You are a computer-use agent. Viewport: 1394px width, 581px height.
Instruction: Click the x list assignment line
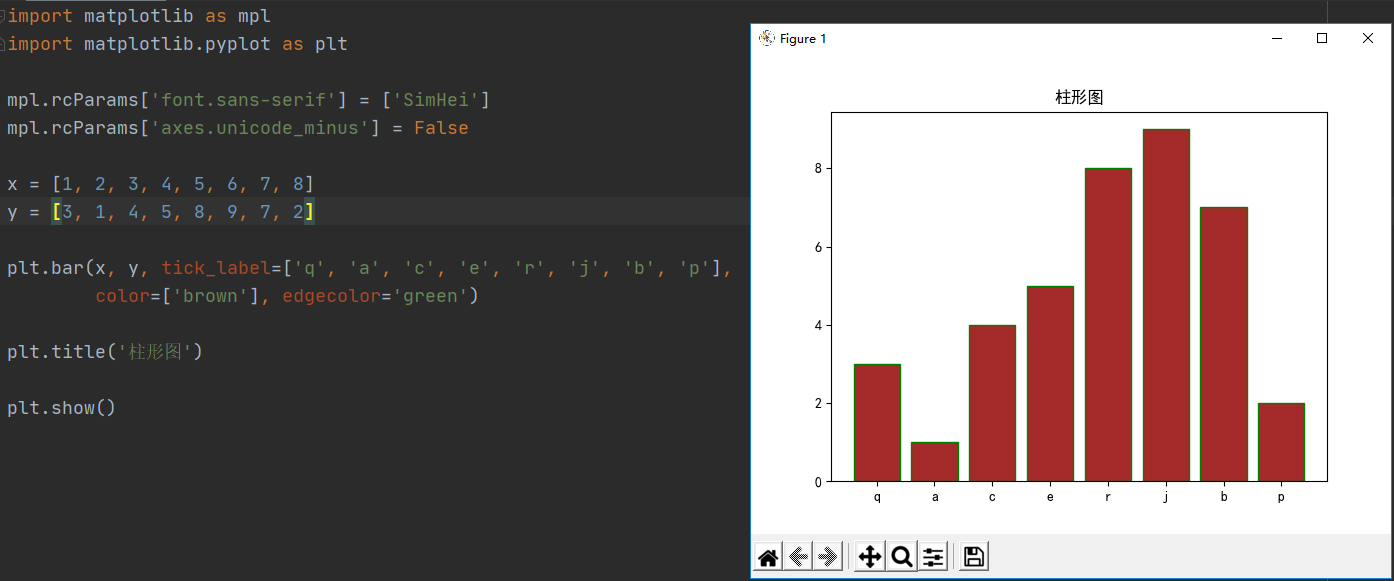tap(161, 184)
